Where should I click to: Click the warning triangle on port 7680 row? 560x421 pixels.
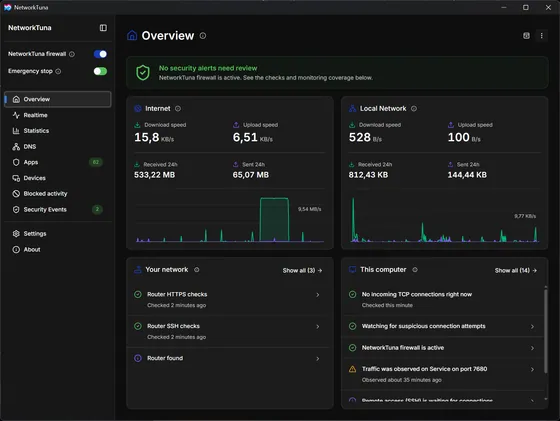point(352,369)
